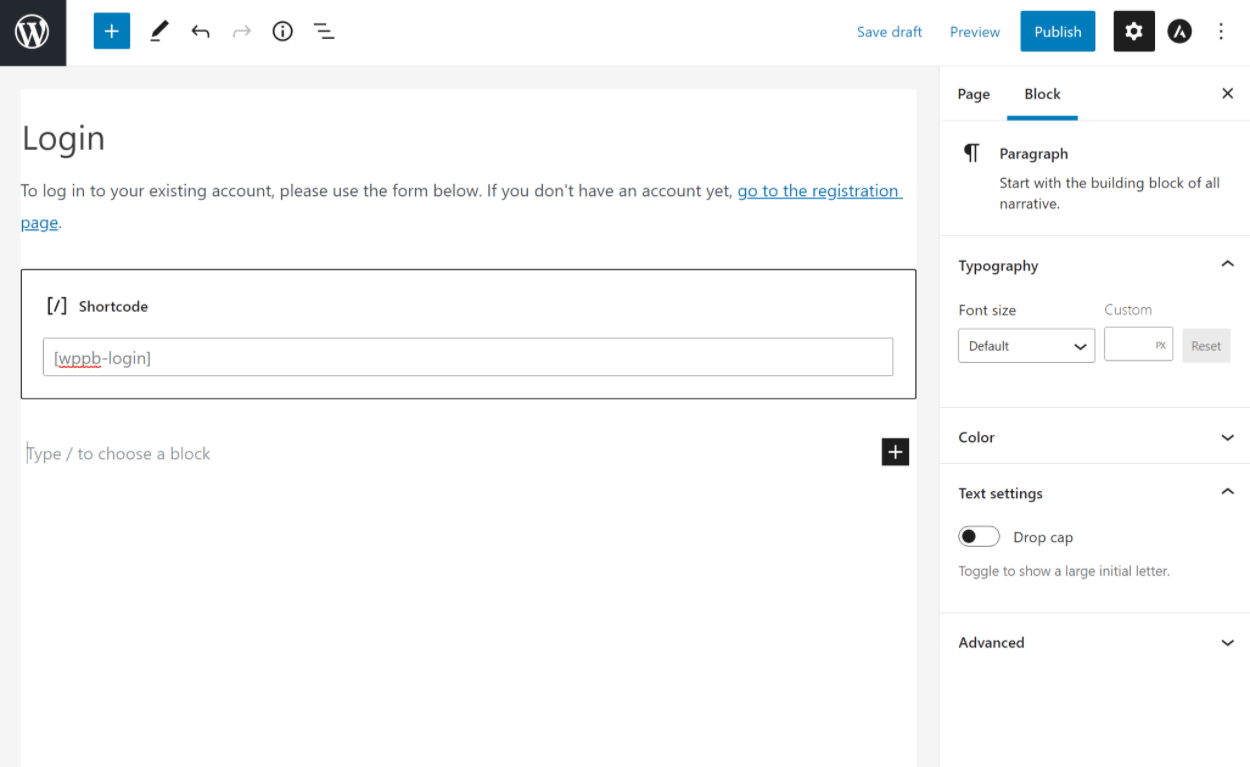This screenshot has height=767, width=1250.
Task: Click the black add block button in the empty paragraph
Action: click(895, 452)
